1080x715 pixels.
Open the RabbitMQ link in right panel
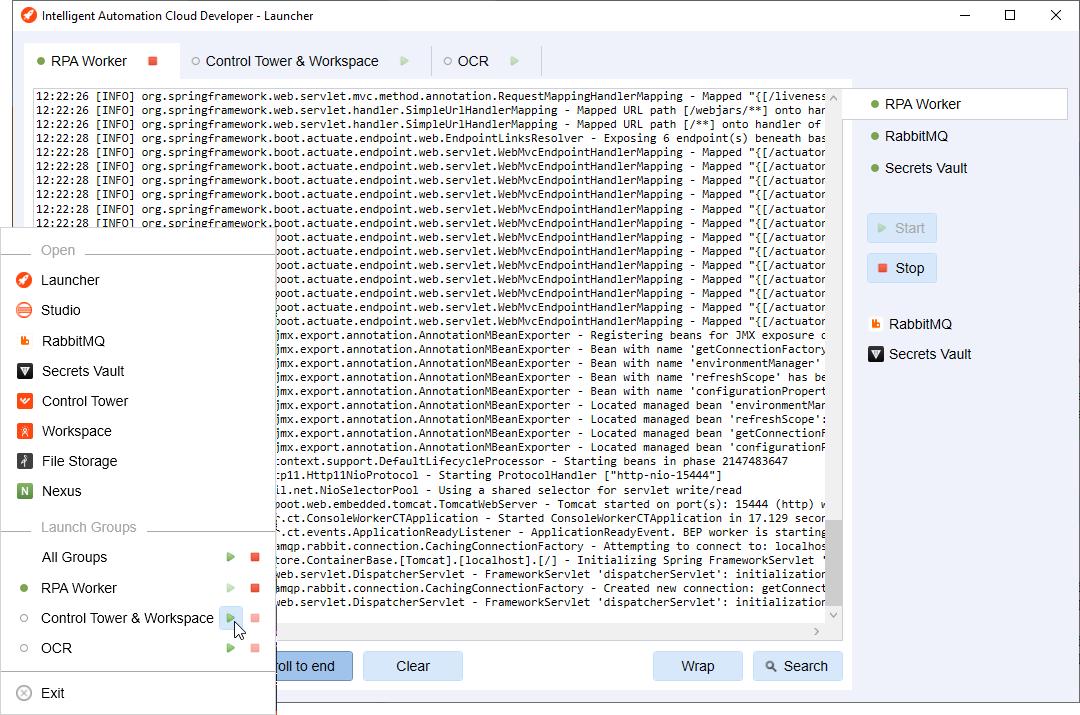(x=920, y=324)
